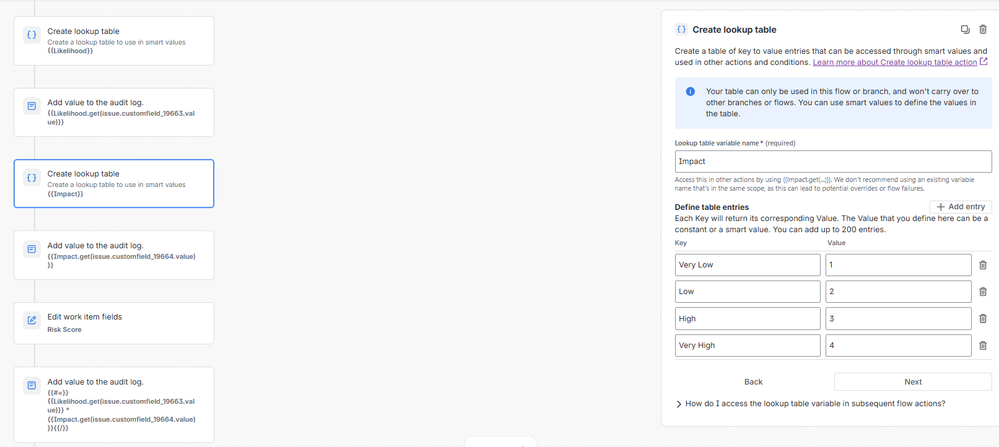Edit the value field containing 1
The height and width of the screenshot is (447, 999).
(x=898, y=265)
